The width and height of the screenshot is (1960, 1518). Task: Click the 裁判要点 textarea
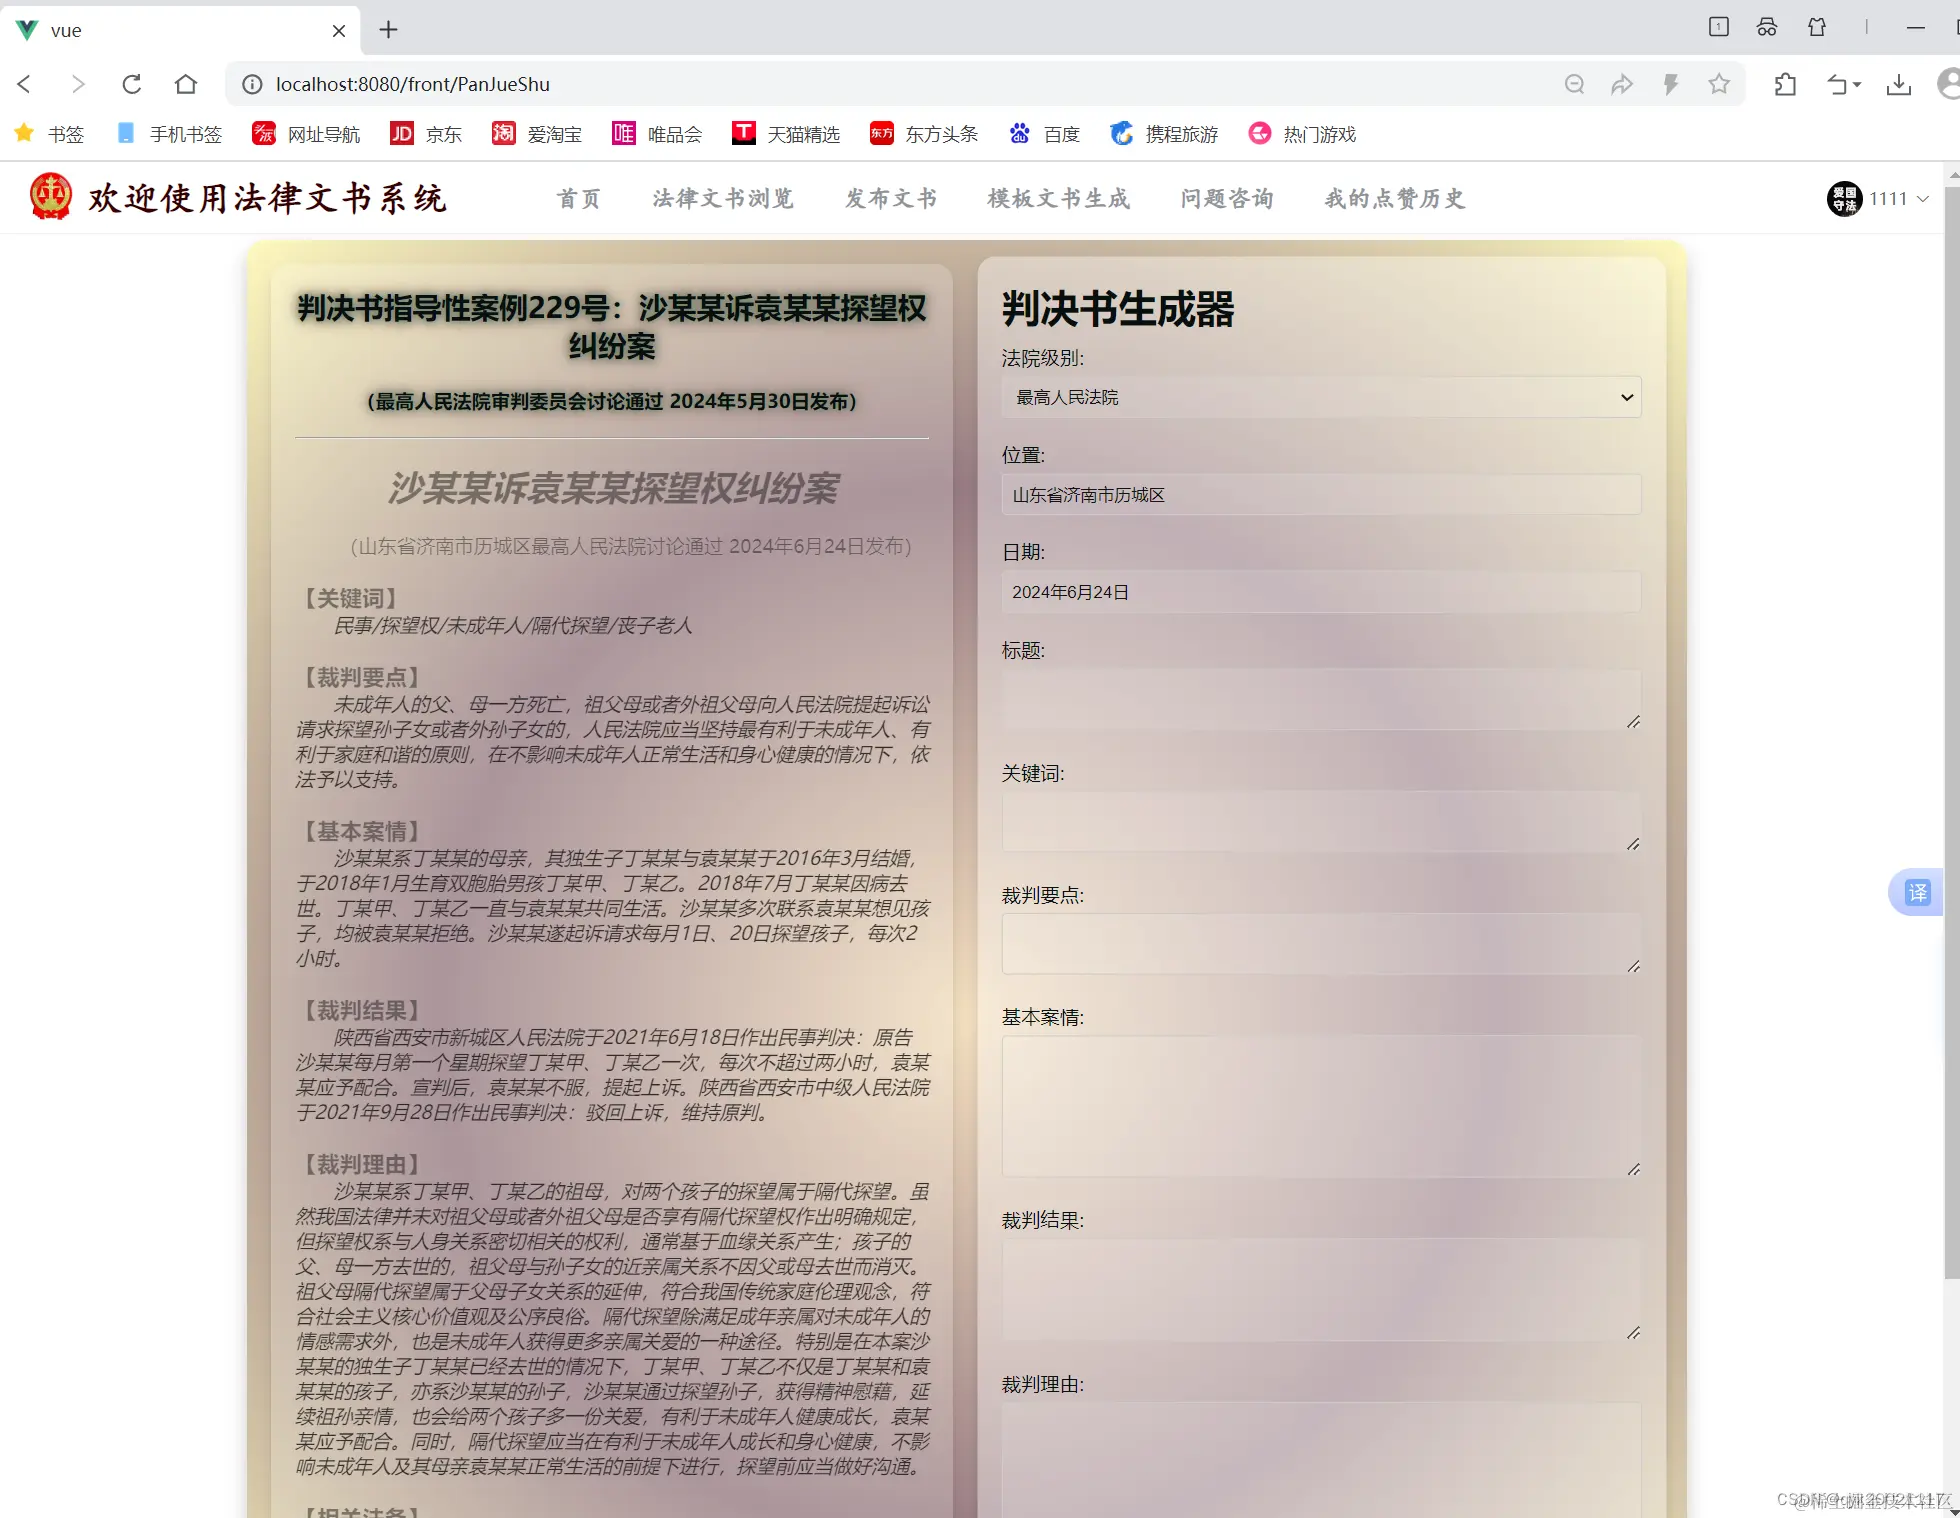tap(1321, 944)
